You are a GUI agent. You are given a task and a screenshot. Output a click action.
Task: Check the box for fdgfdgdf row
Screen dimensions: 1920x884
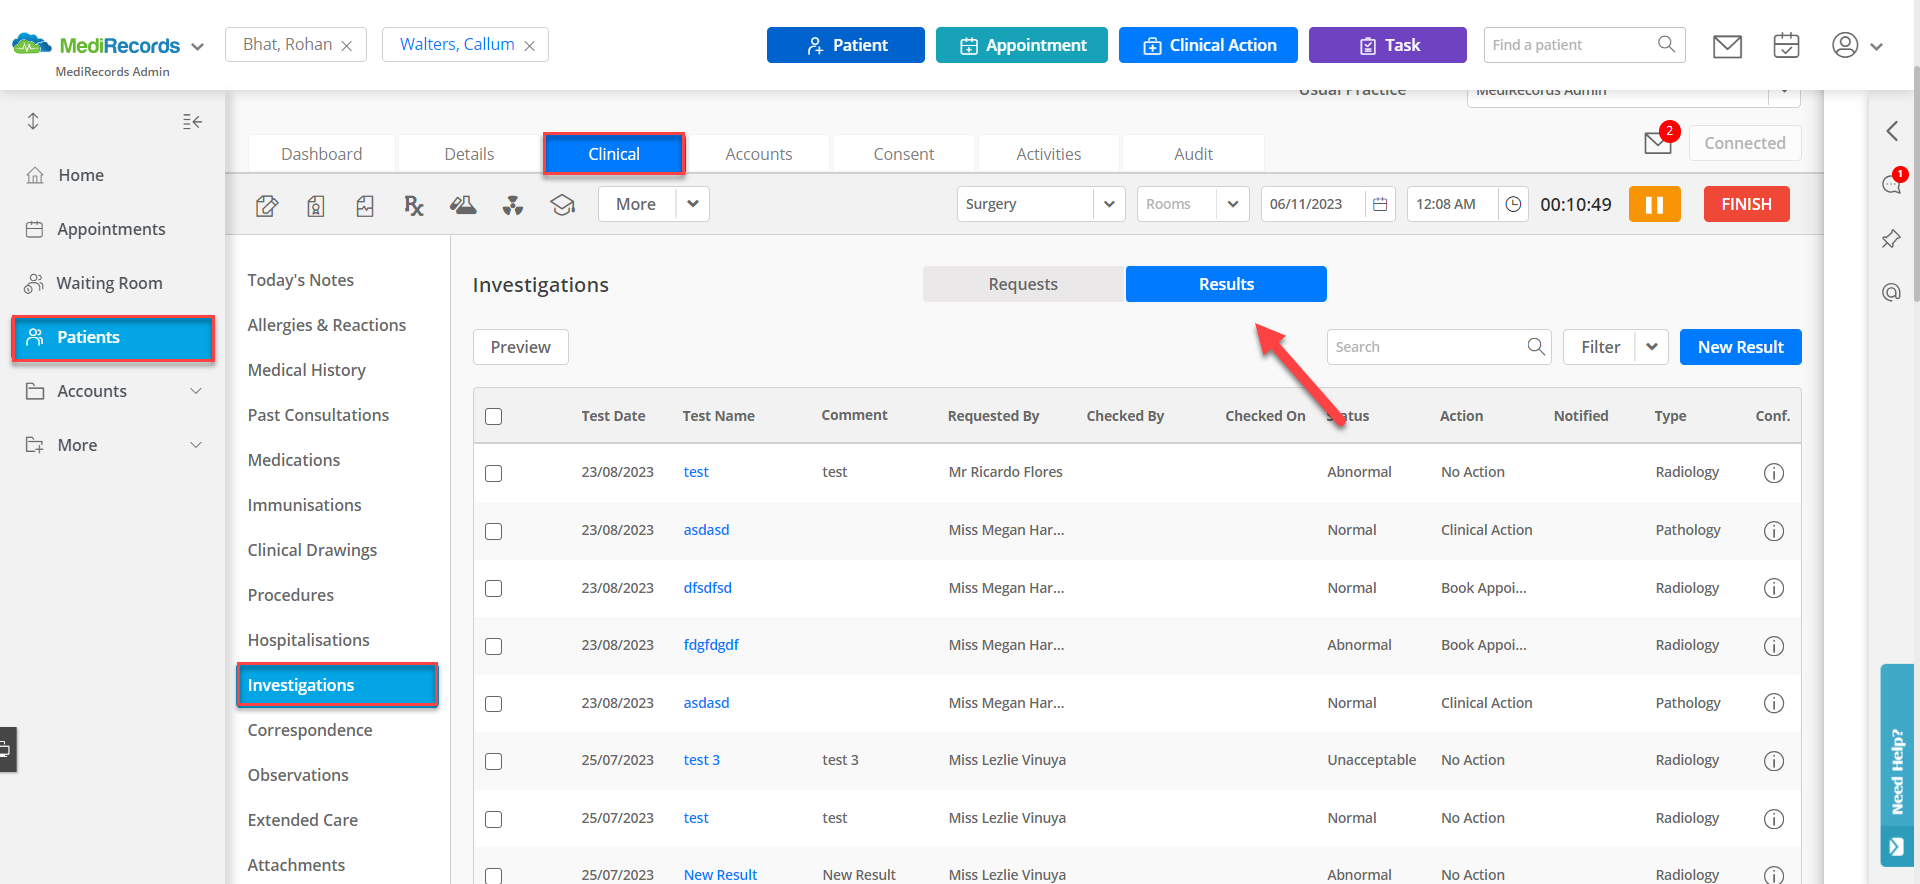coord(494,646)
